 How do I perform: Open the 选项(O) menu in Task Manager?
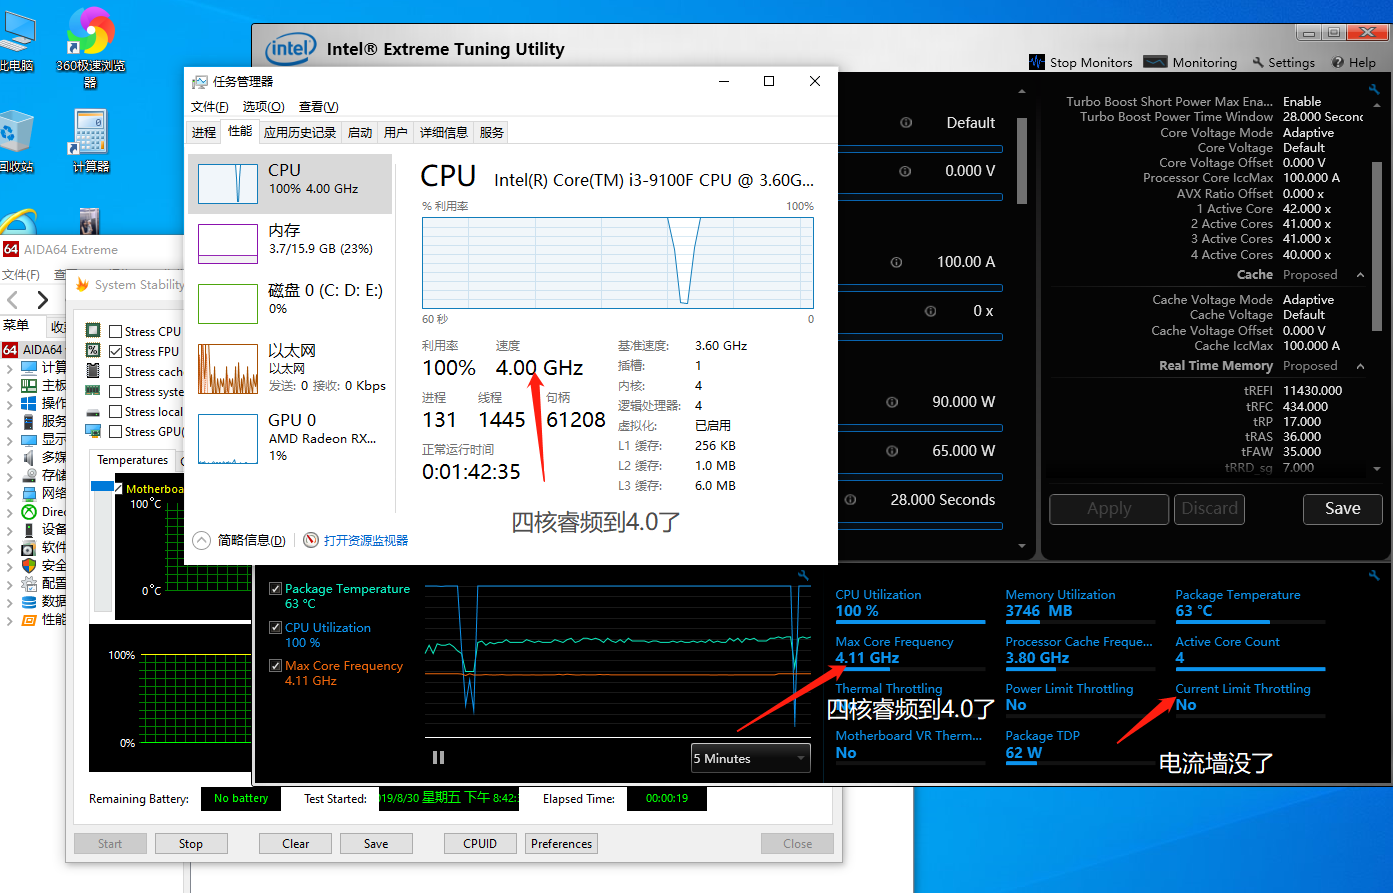263,107
